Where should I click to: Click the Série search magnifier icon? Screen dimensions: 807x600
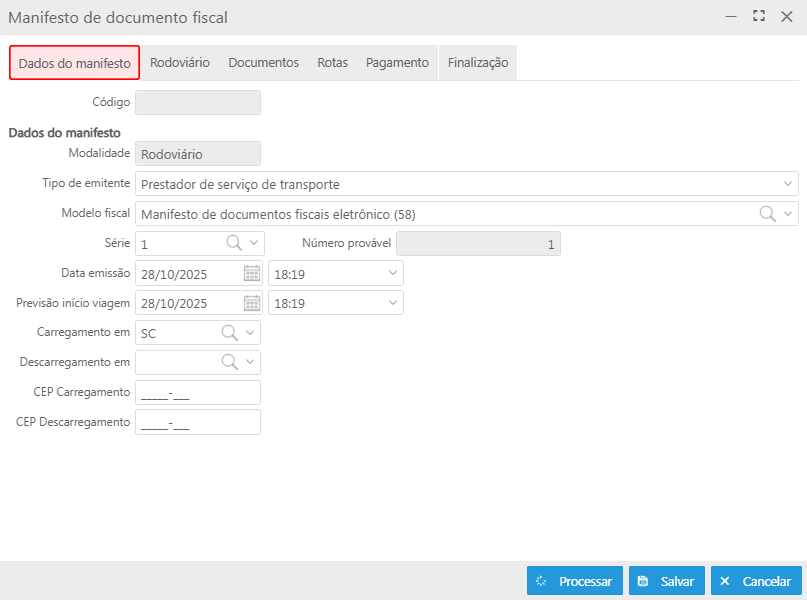[x=232, y=243]
